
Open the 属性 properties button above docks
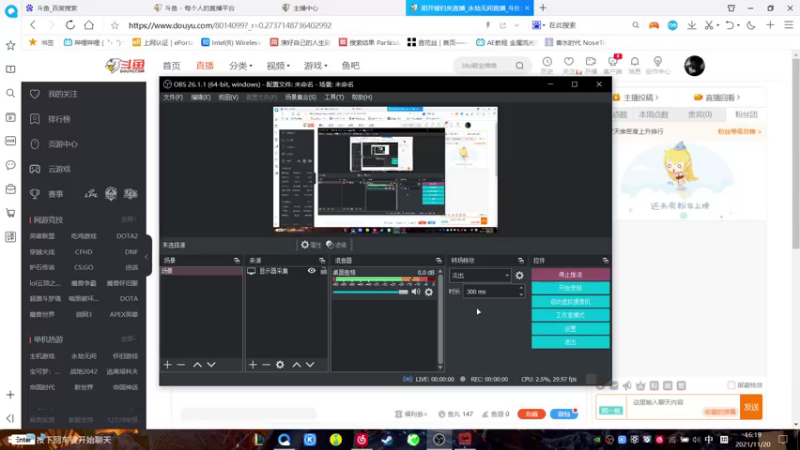(311, 245)
